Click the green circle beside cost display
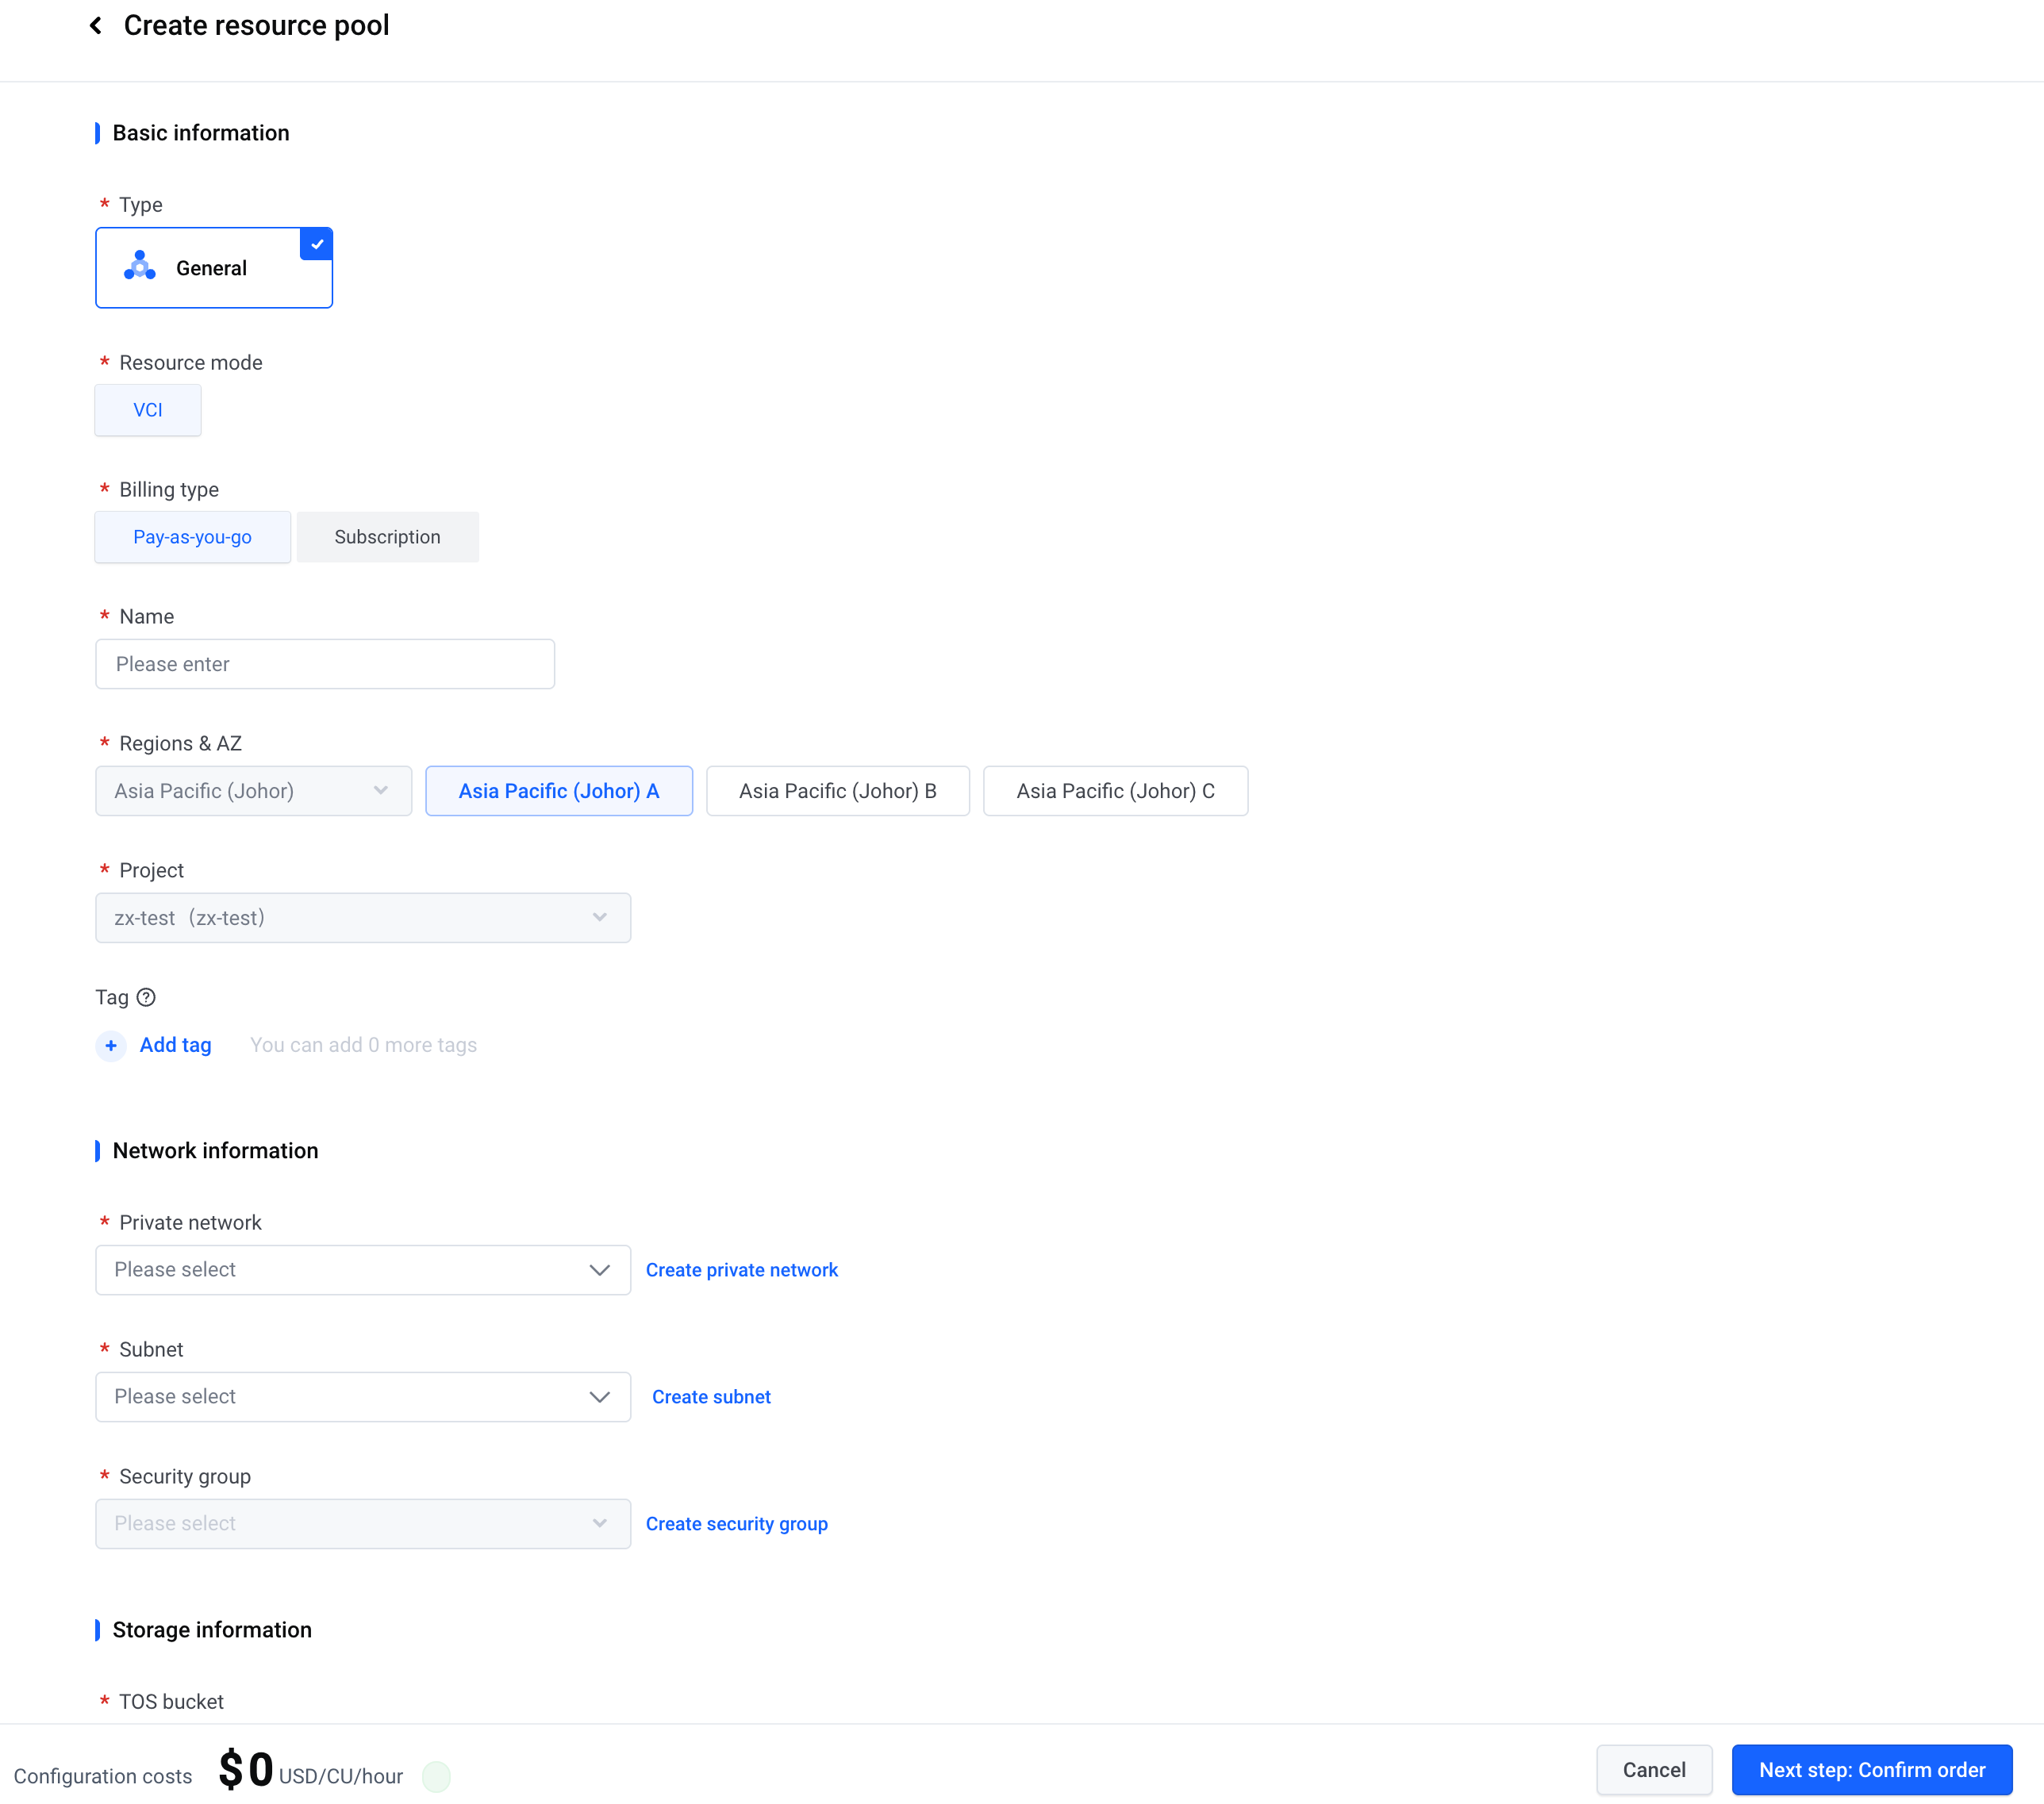 436,1776
